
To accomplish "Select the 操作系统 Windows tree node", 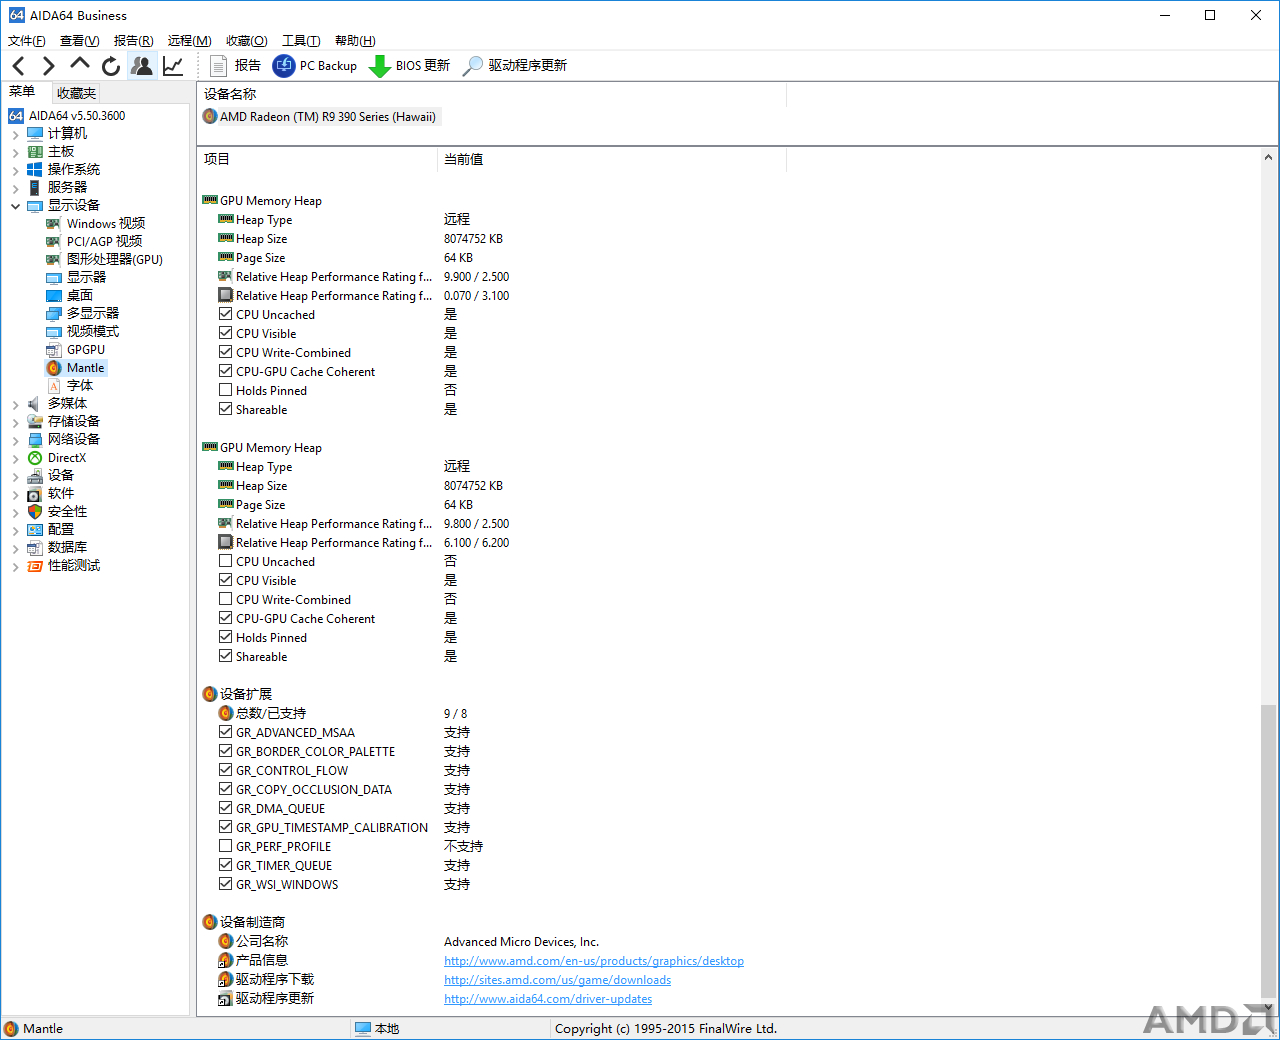I will coord(73,169).
